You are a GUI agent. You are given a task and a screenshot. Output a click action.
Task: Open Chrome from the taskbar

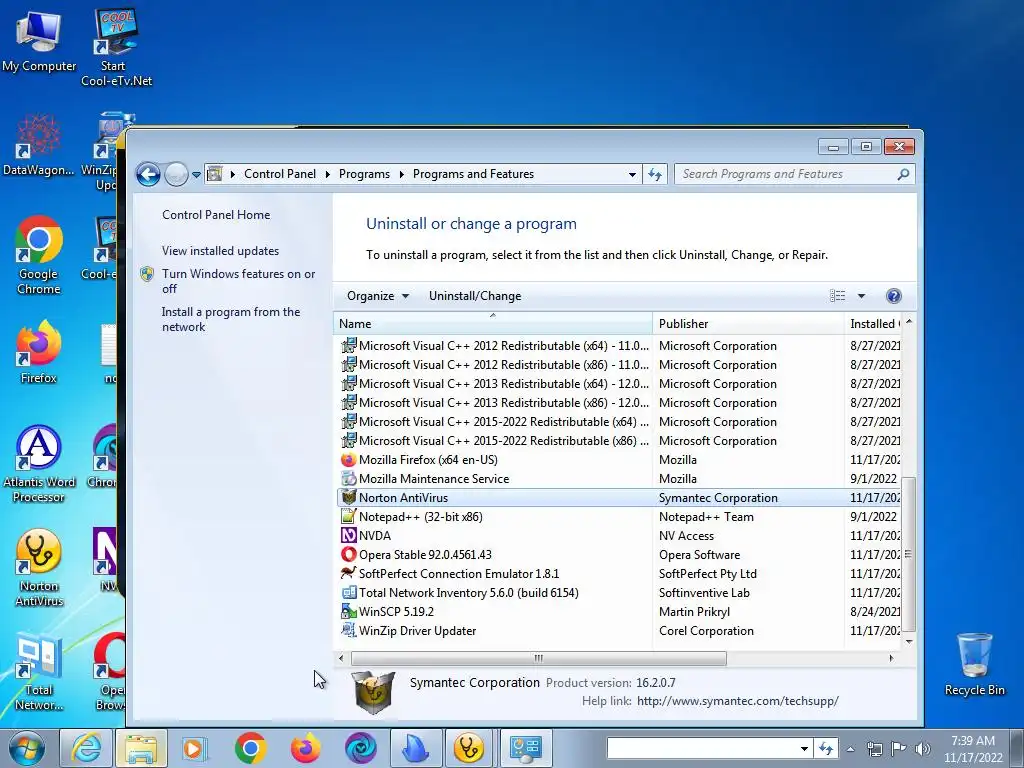tap(250, 748)
